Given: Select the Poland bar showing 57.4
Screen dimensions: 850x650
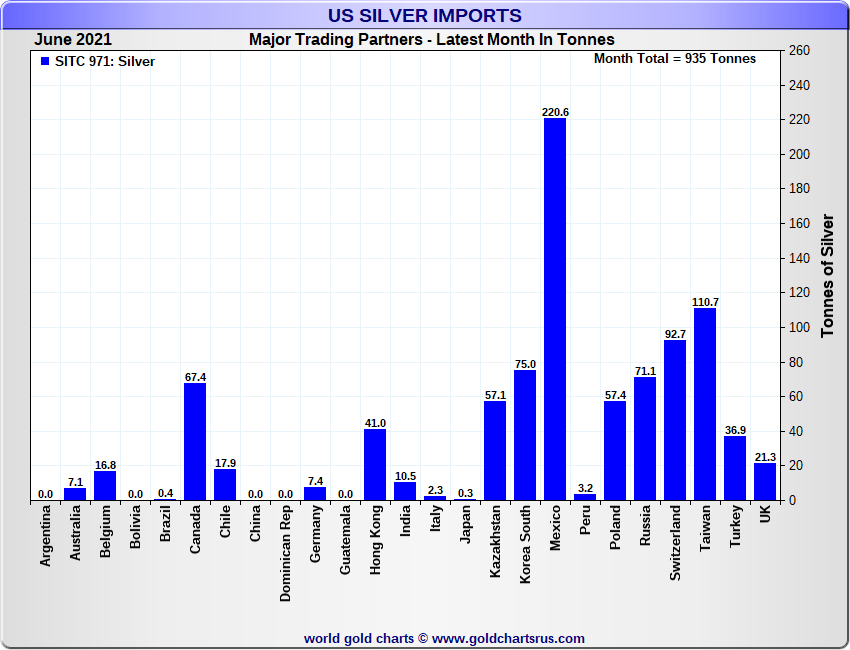Looking at the screenshot, I should click(615, 450).
